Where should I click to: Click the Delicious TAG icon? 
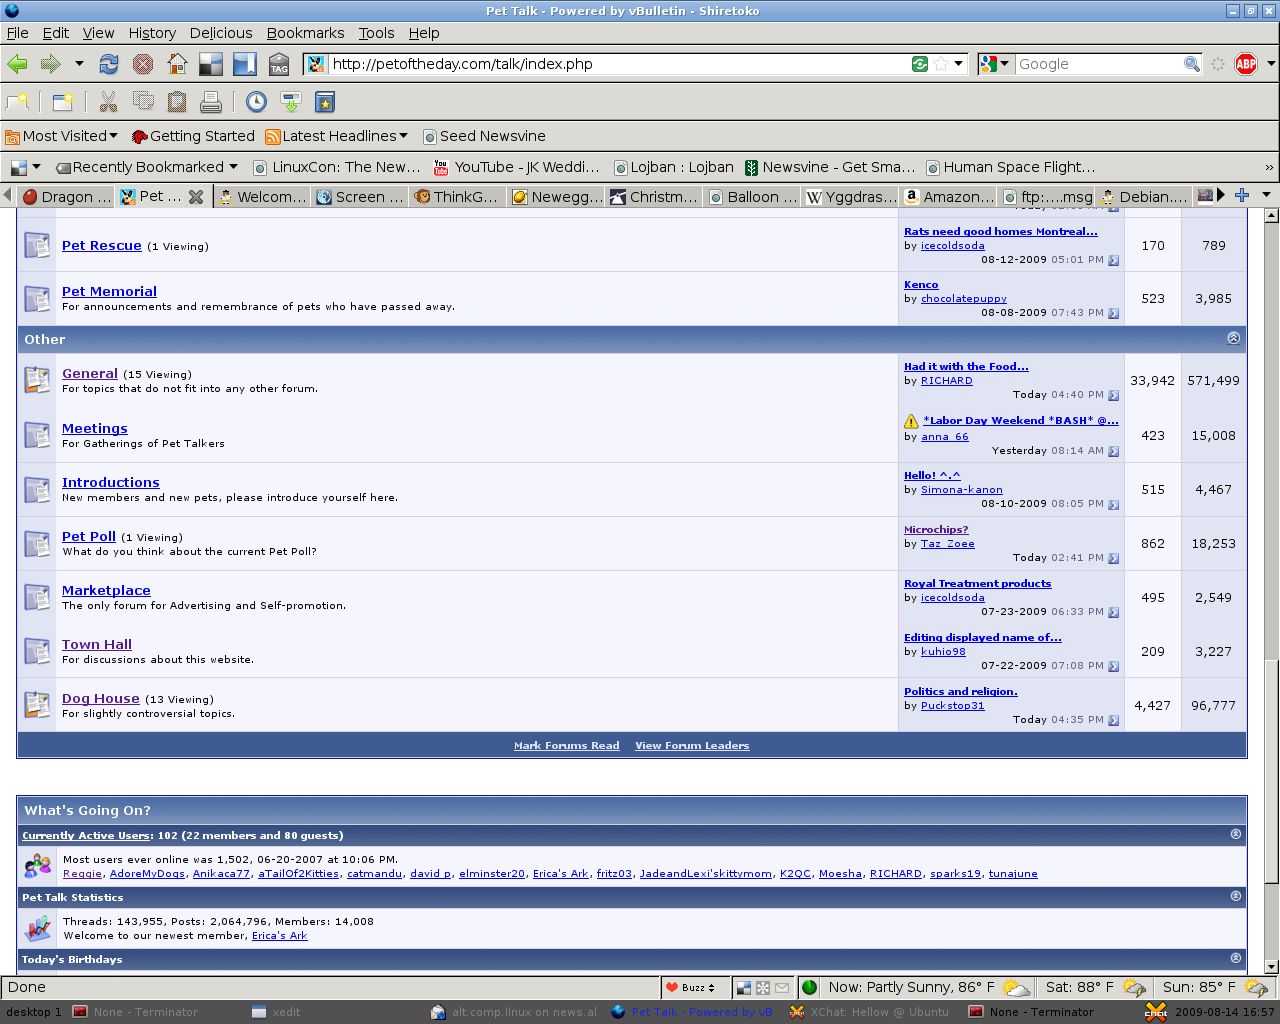click(x=279, y=64)
